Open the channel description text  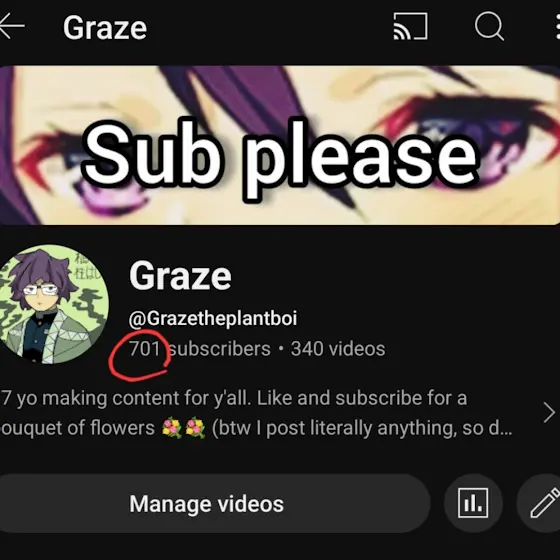pyautogui.click(x=257, y=413)
